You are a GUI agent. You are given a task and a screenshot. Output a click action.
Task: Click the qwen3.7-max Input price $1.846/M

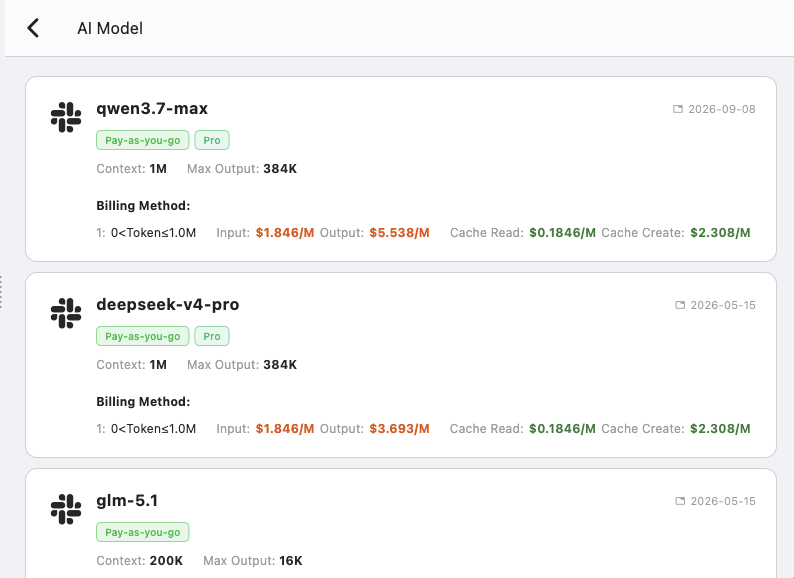(x=285, y=233)
